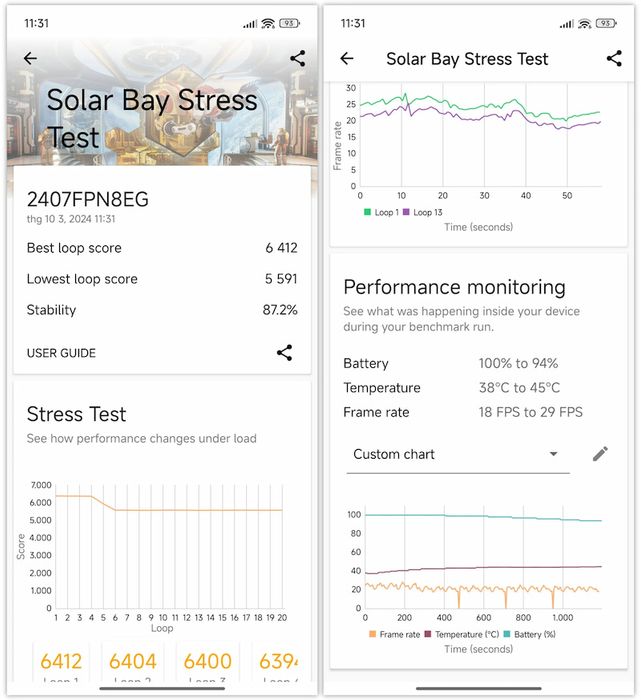Image resolution: width=641 pixels, height=700 pixels.
Task: Tap the Temperature (°C) legend entry
Action: coord(462,634)
